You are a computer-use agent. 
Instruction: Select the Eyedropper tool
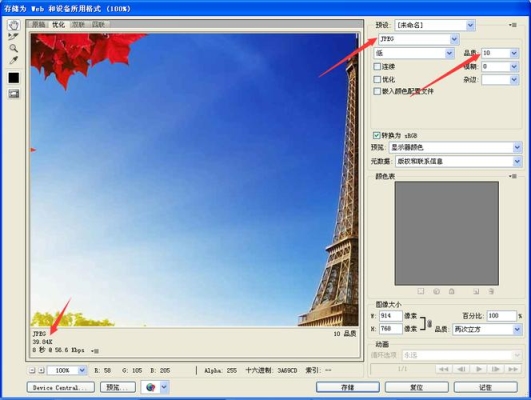[13, 60]
